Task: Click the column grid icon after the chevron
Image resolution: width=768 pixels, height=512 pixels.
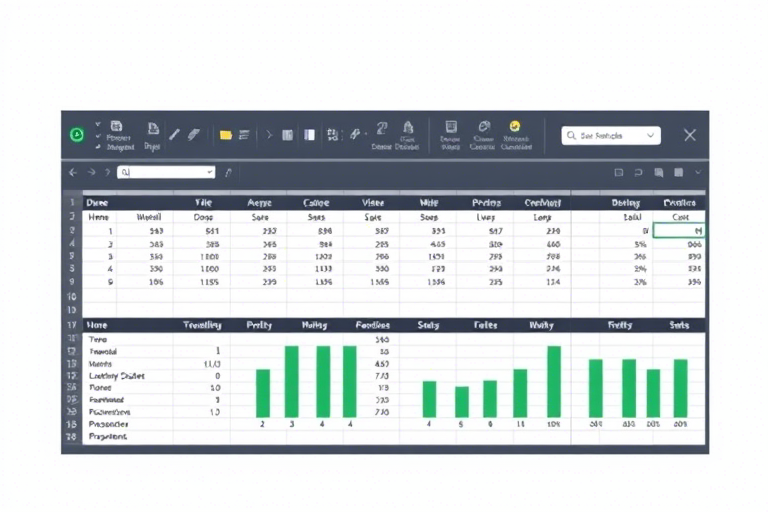Action: 288,135
